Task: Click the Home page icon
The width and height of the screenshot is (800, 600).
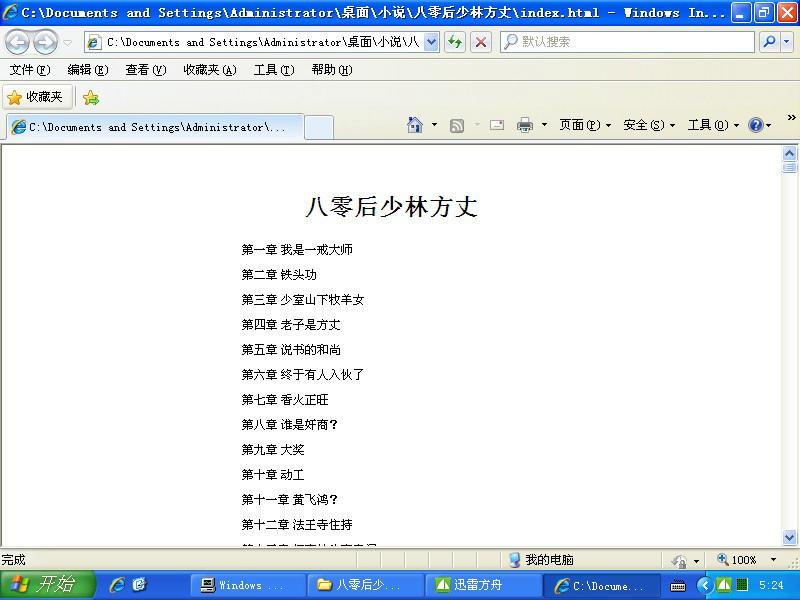Action: [x=415, y=125]
